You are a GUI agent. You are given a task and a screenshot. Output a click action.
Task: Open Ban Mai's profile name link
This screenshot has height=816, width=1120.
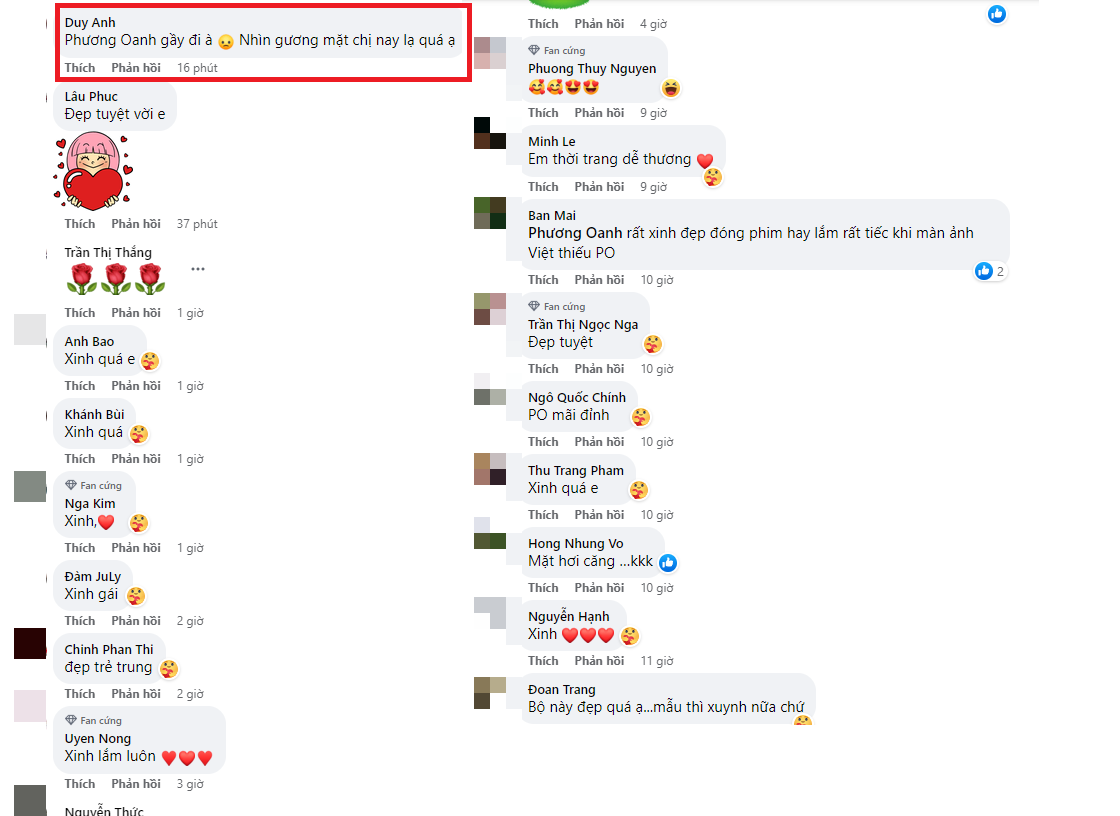(551, 216)
